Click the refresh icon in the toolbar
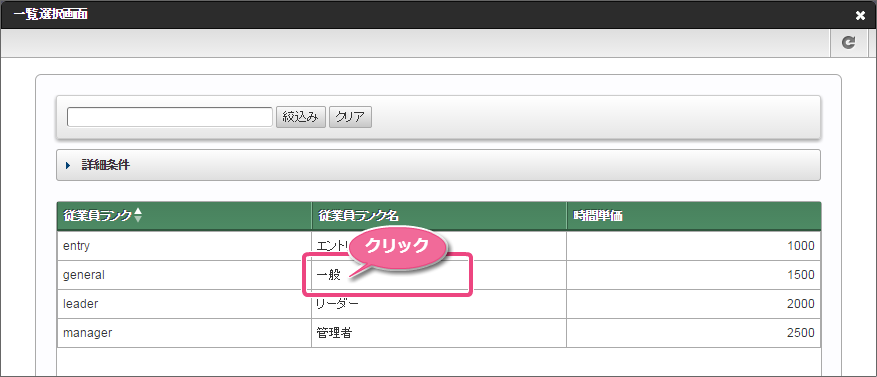 click(x=848, y=43)
